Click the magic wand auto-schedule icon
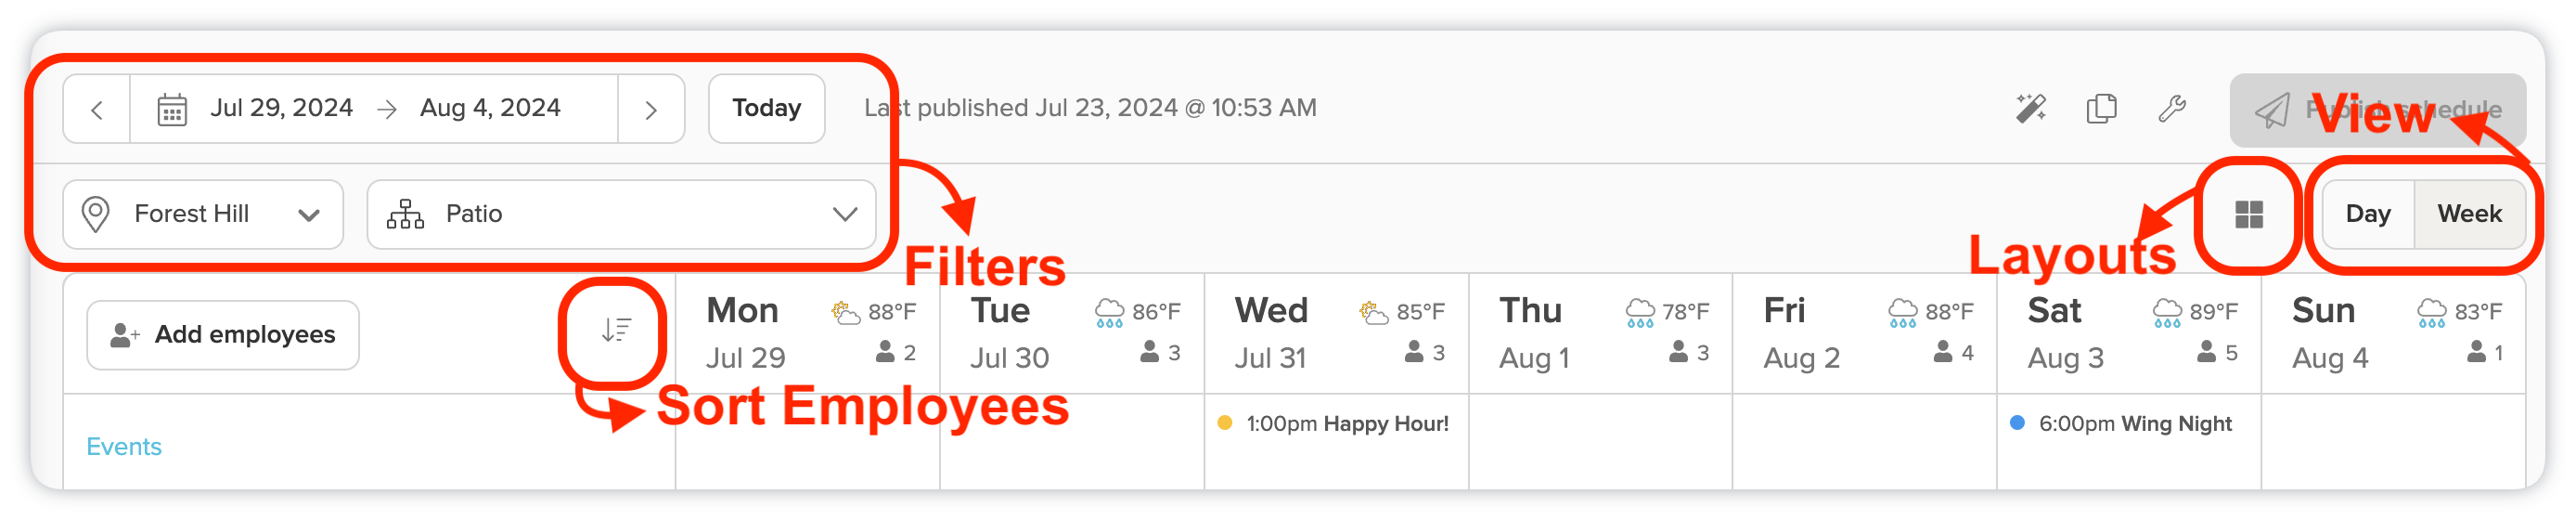 2030,108
